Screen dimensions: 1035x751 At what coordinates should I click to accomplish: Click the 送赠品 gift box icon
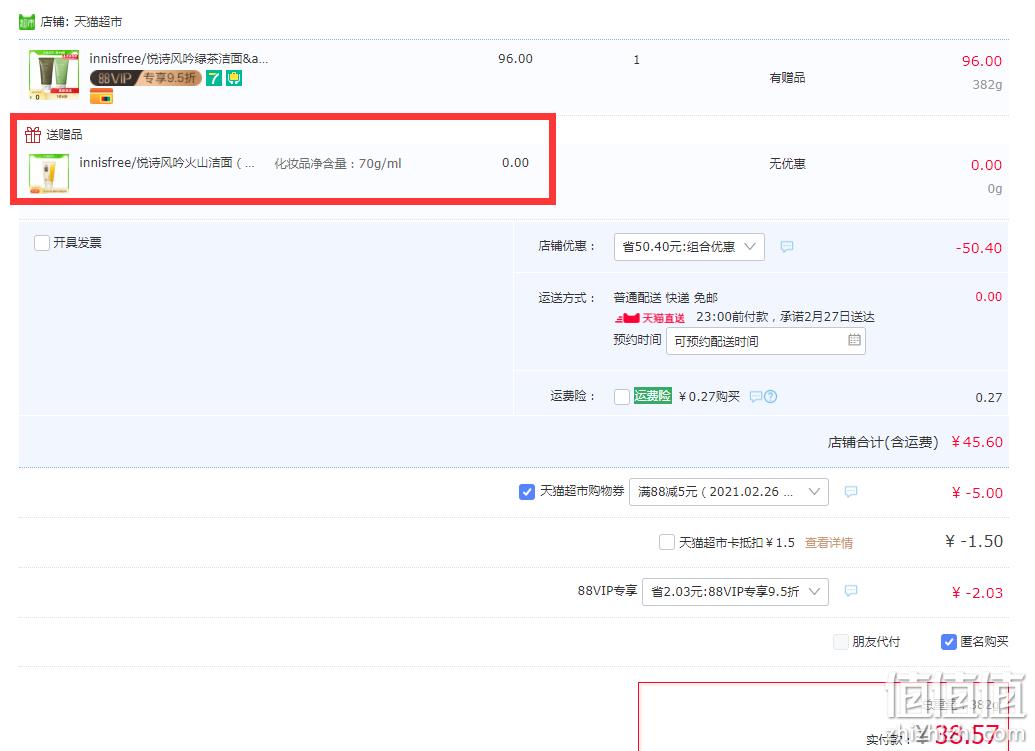[33, 135]
